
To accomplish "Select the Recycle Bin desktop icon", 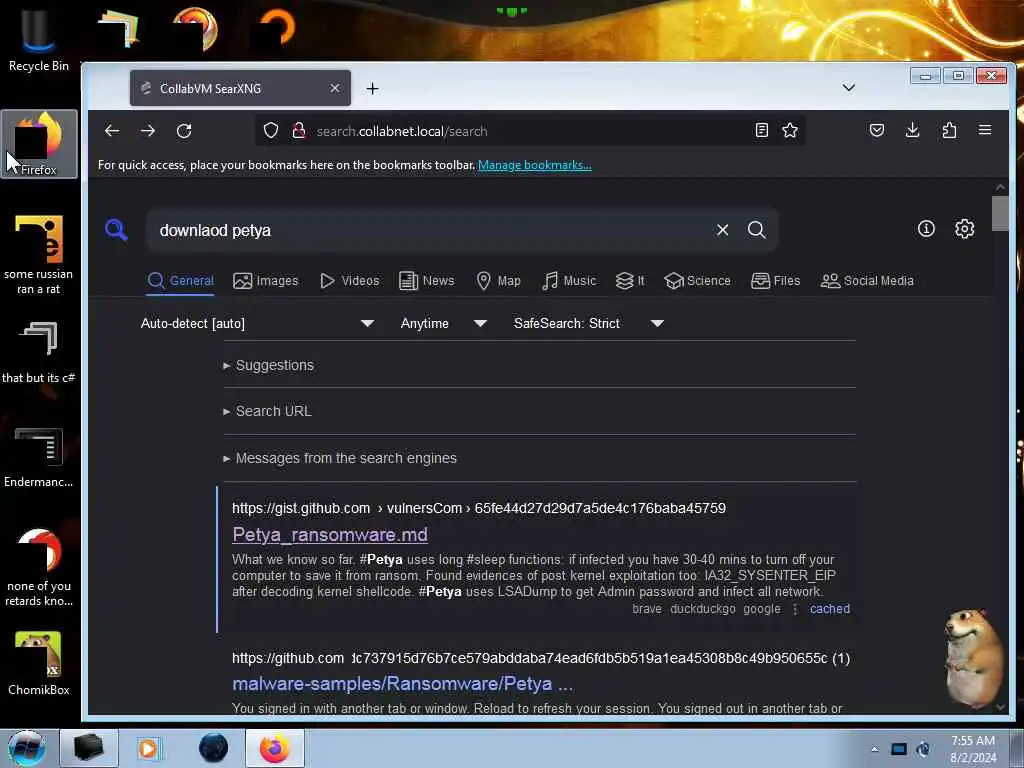I will point(39,40).
